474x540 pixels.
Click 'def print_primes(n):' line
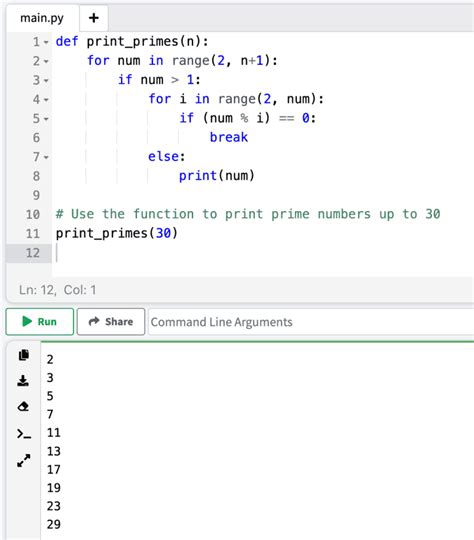pos(132,41)
